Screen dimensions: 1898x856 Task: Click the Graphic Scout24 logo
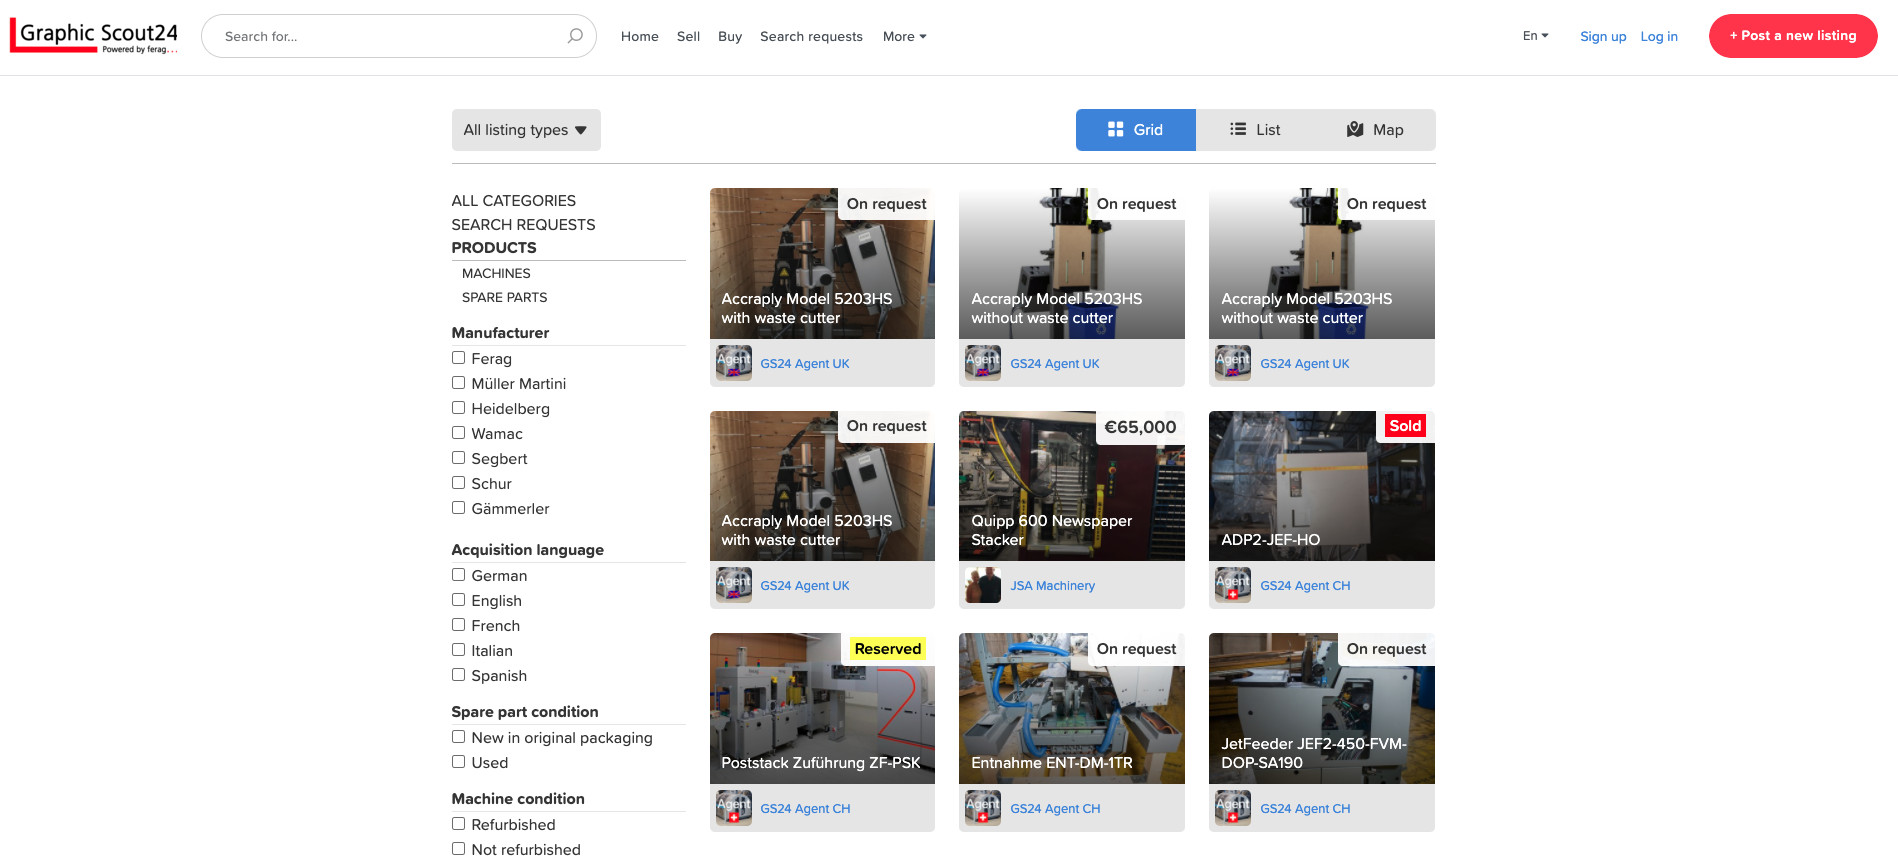(x=95, y=36)
